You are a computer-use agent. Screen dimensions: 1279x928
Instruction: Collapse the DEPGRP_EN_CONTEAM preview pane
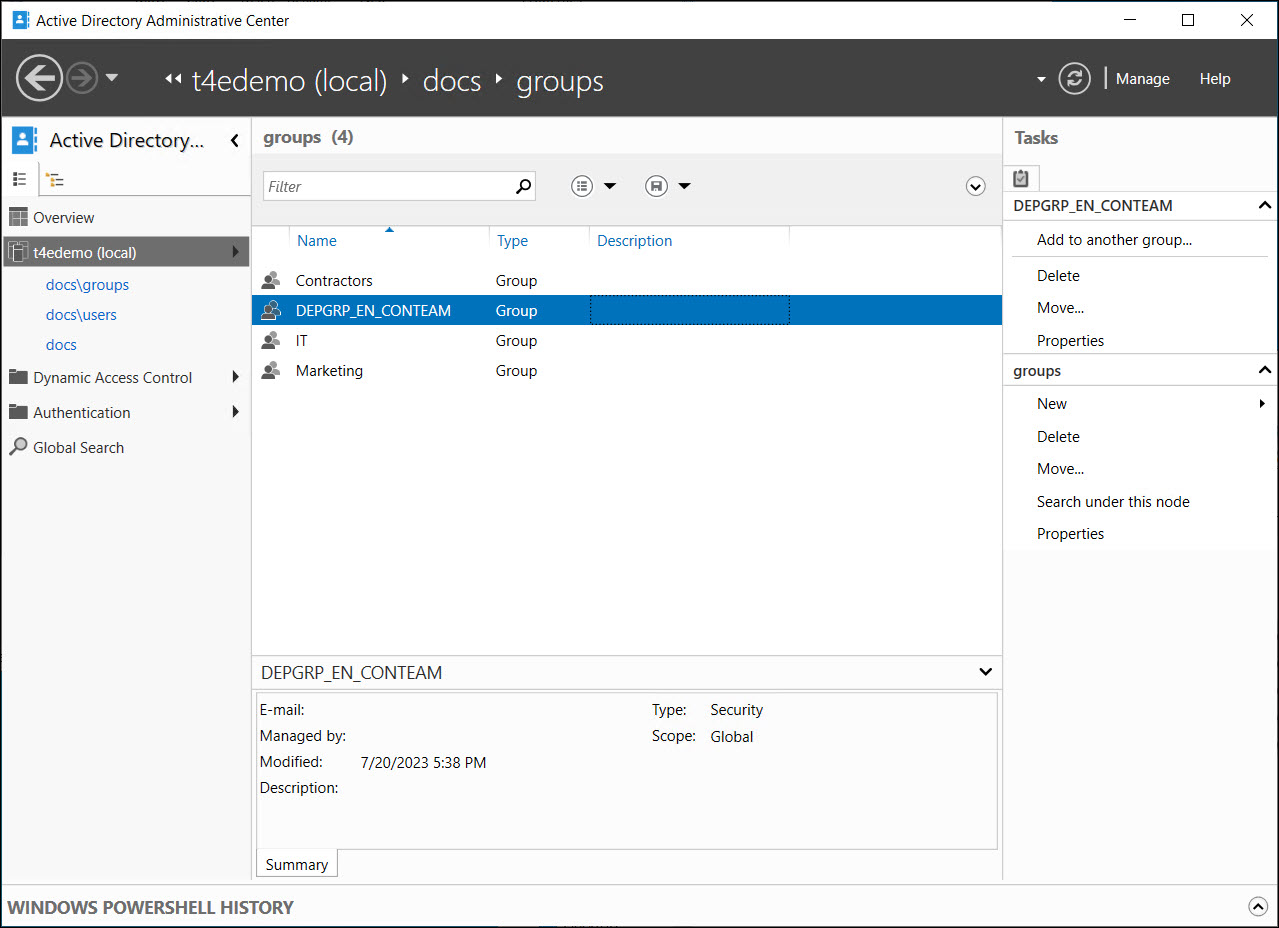(x=985, y=673)
